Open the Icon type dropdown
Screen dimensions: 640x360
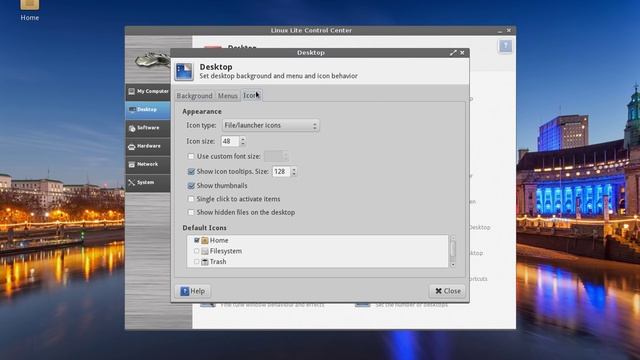[271, 125]
